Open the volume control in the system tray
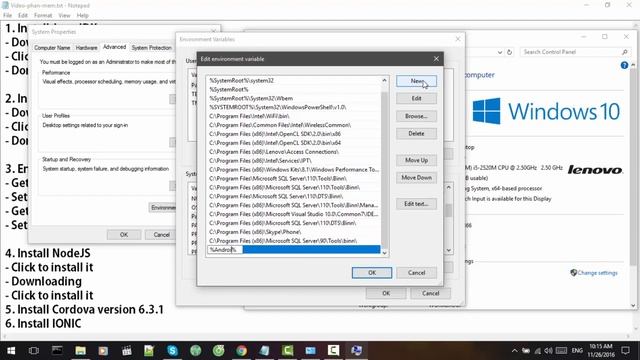Viewport: 640px width, 360px height. (x=548, y=351)
